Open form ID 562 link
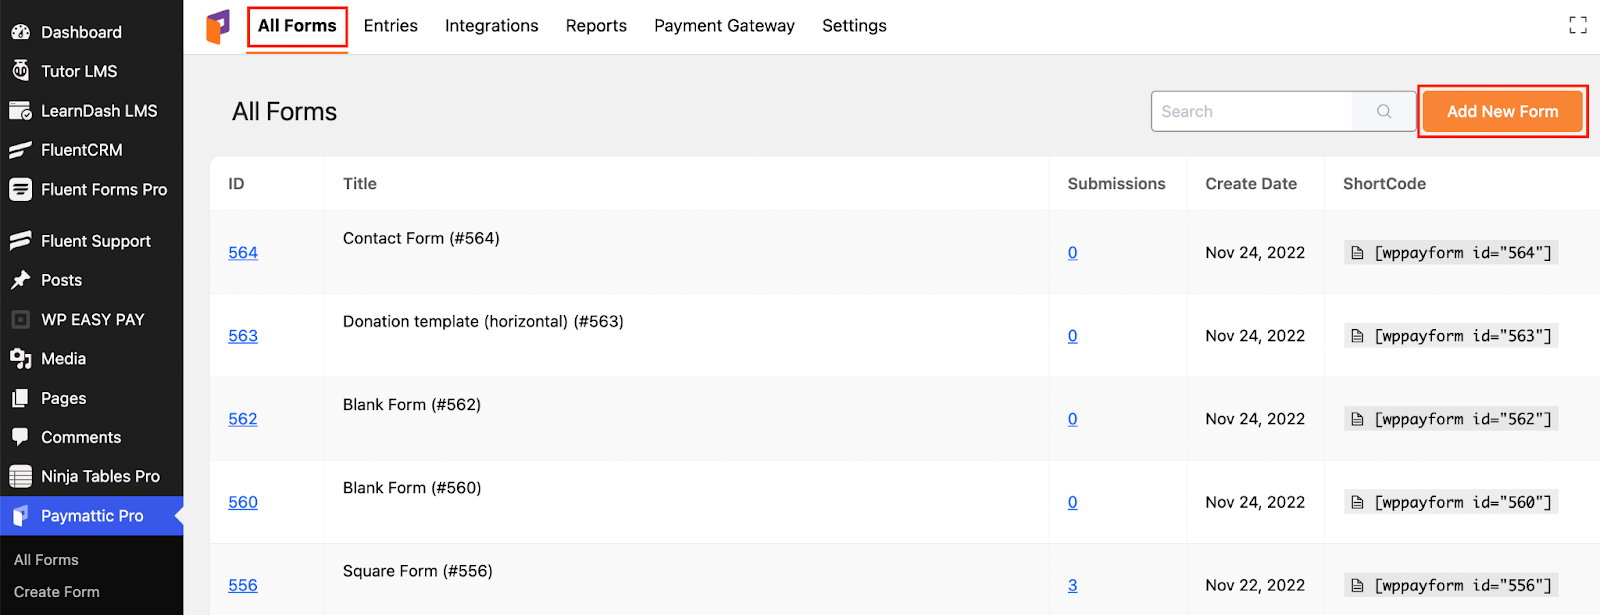 point(243,419)
